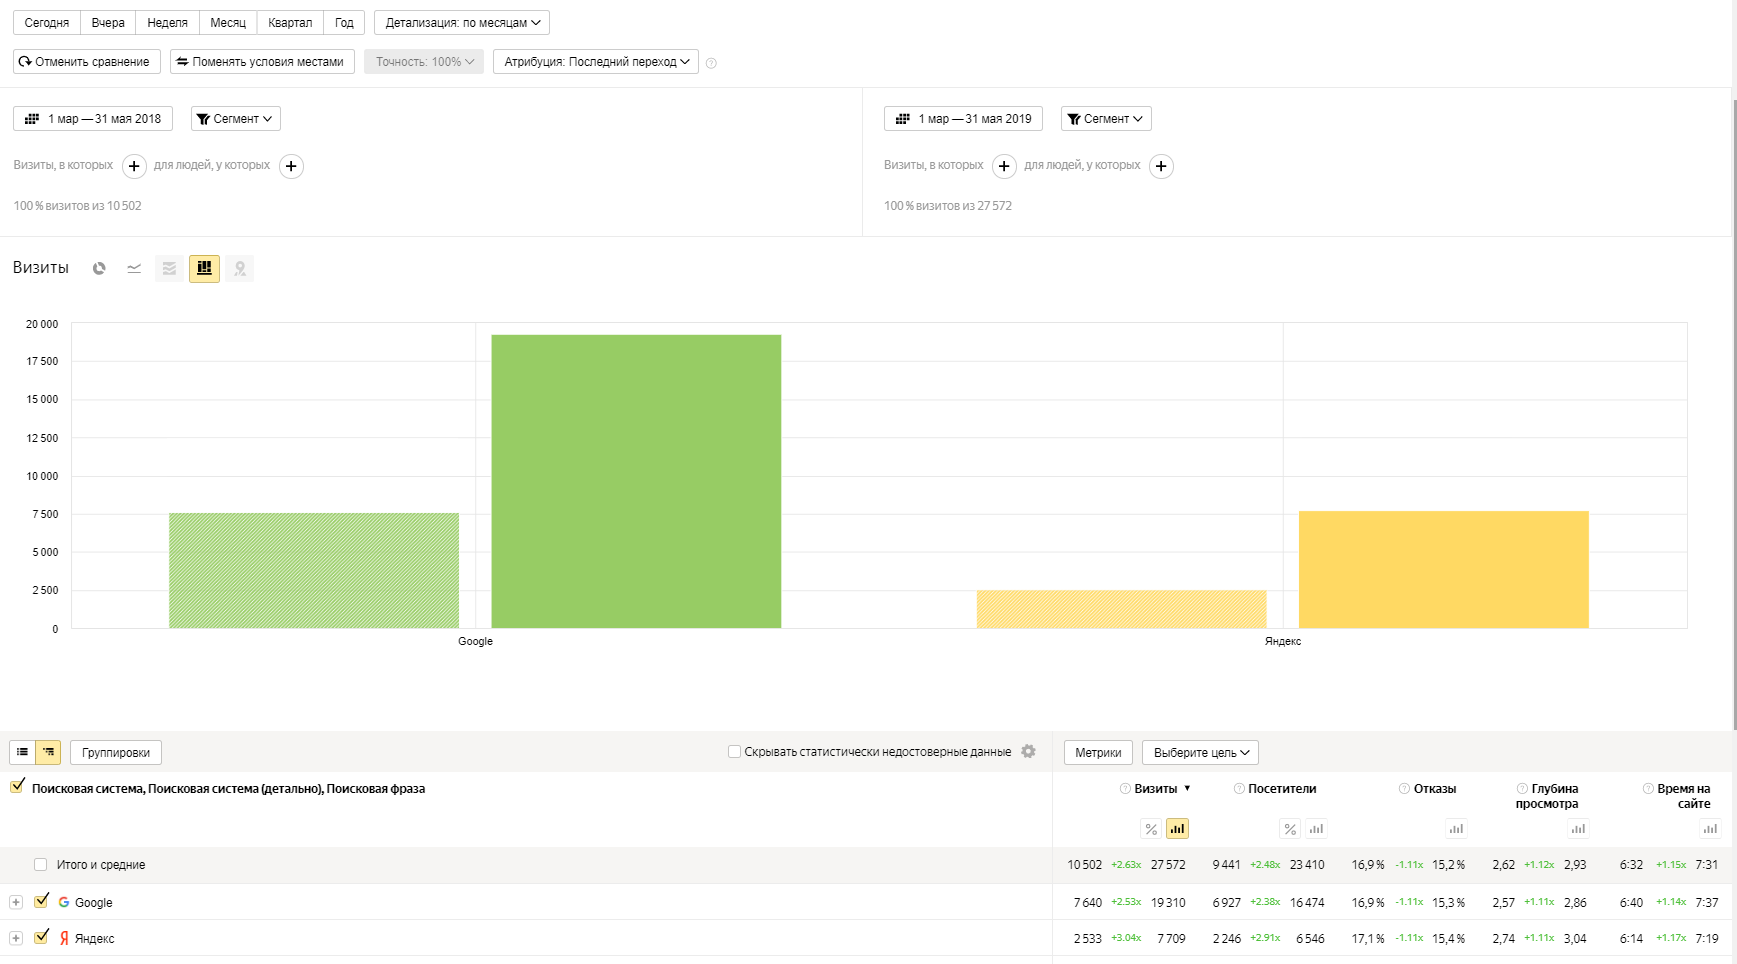This screenshot has width=1737, height=964.
Task: Select the Неделя period tab
Action: (x=167, y=23)
